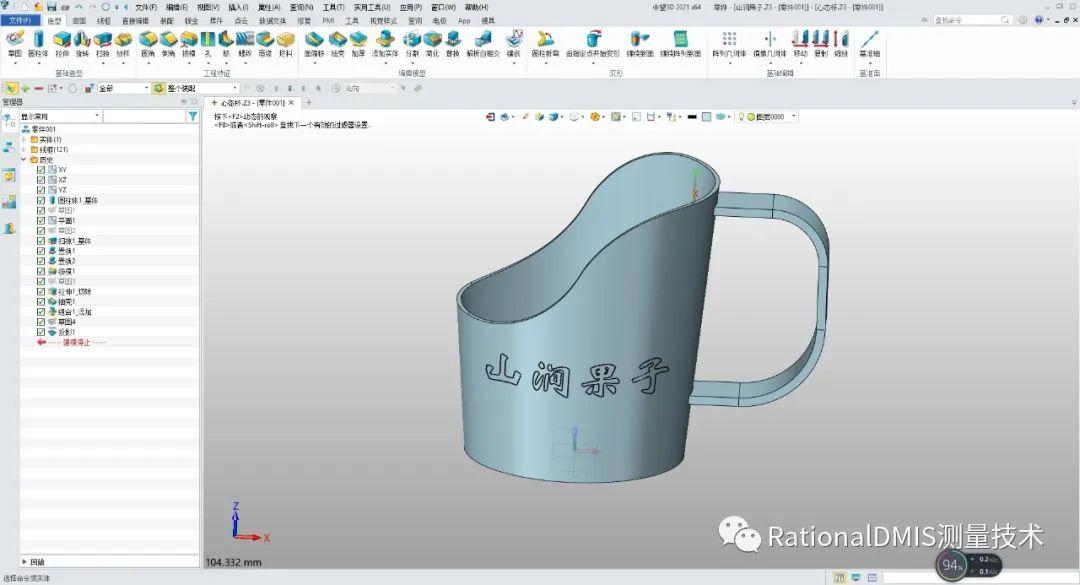Expand the 线框(121) folder in tree

click(x=24, y=150)
